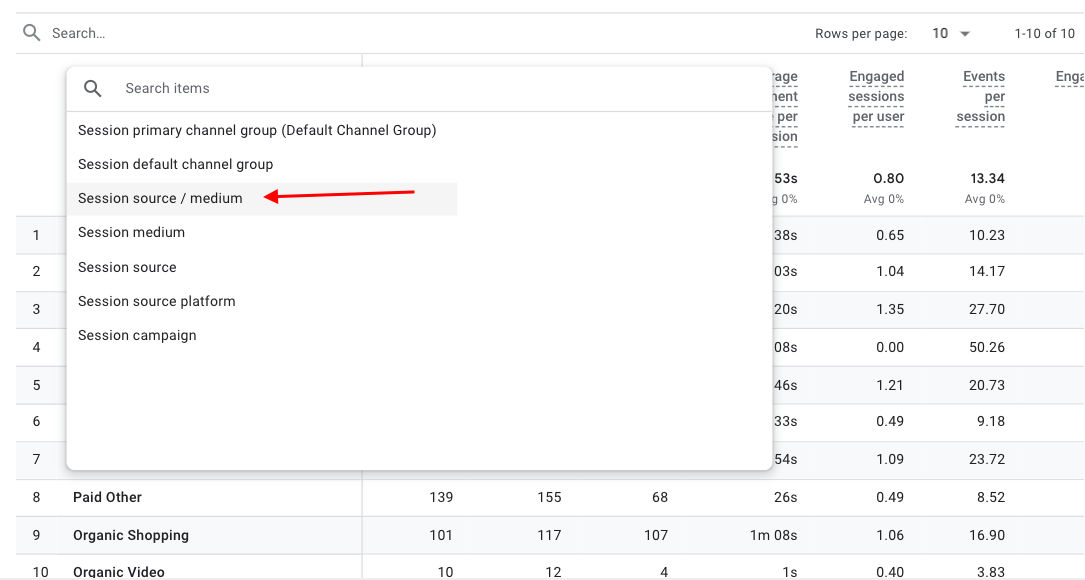
Task: Click the 13.34 events per session total
Action: pos(986,178)
